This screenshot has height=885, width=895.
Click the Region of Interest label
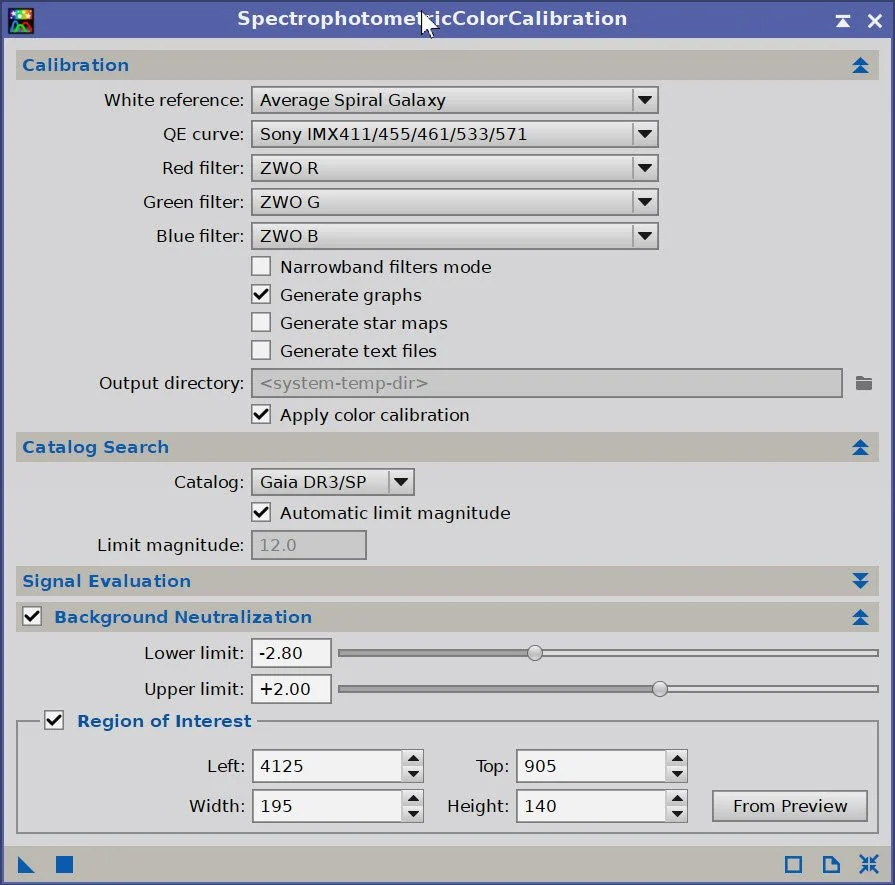click(164, 721)
